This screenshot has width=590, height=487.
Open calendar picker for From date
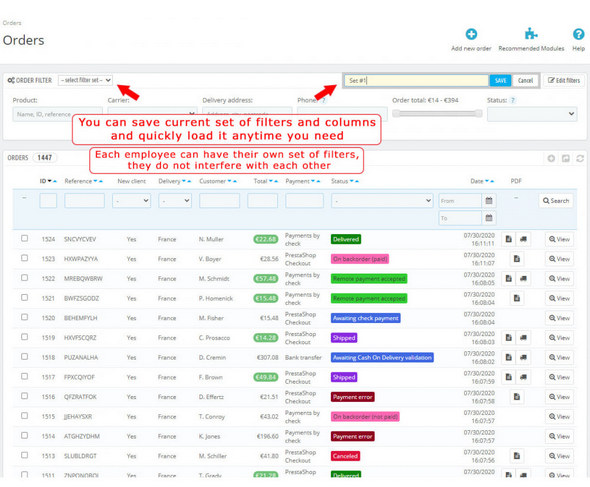[489, 201]
